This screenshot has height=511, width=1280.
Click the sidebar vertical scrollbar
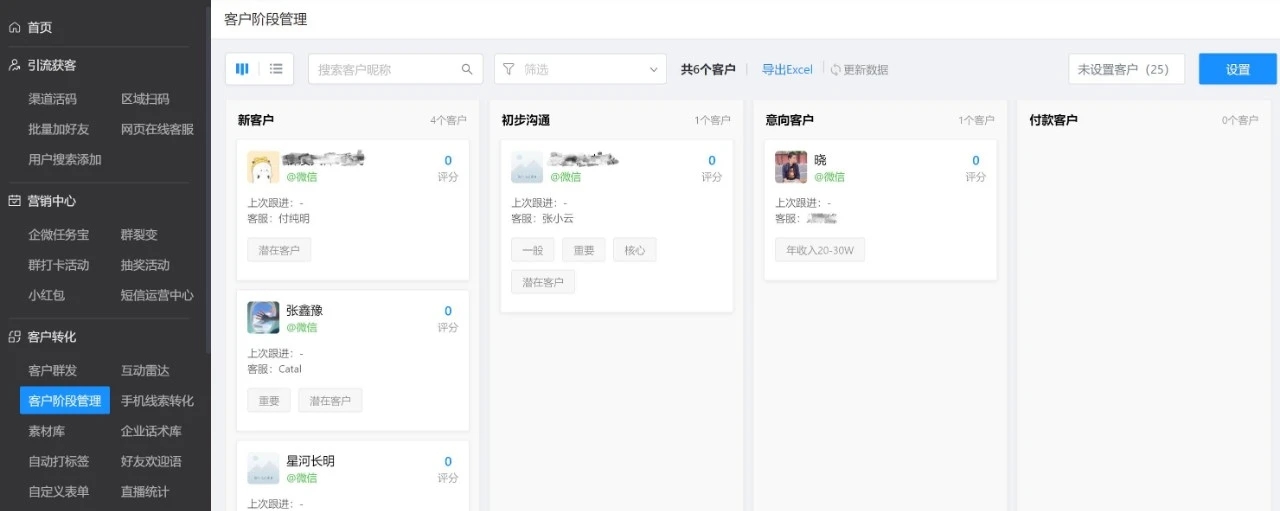(x=208, y=180)
